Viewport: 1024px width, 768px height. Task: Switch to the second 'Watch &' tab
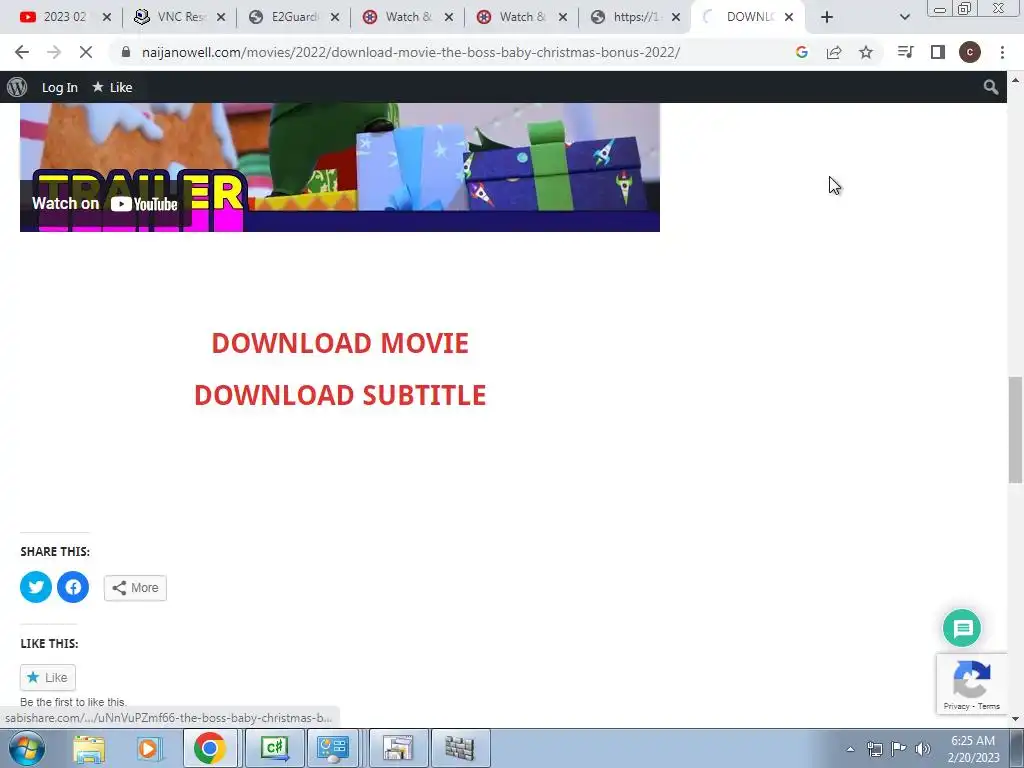(x=521, y=17)
